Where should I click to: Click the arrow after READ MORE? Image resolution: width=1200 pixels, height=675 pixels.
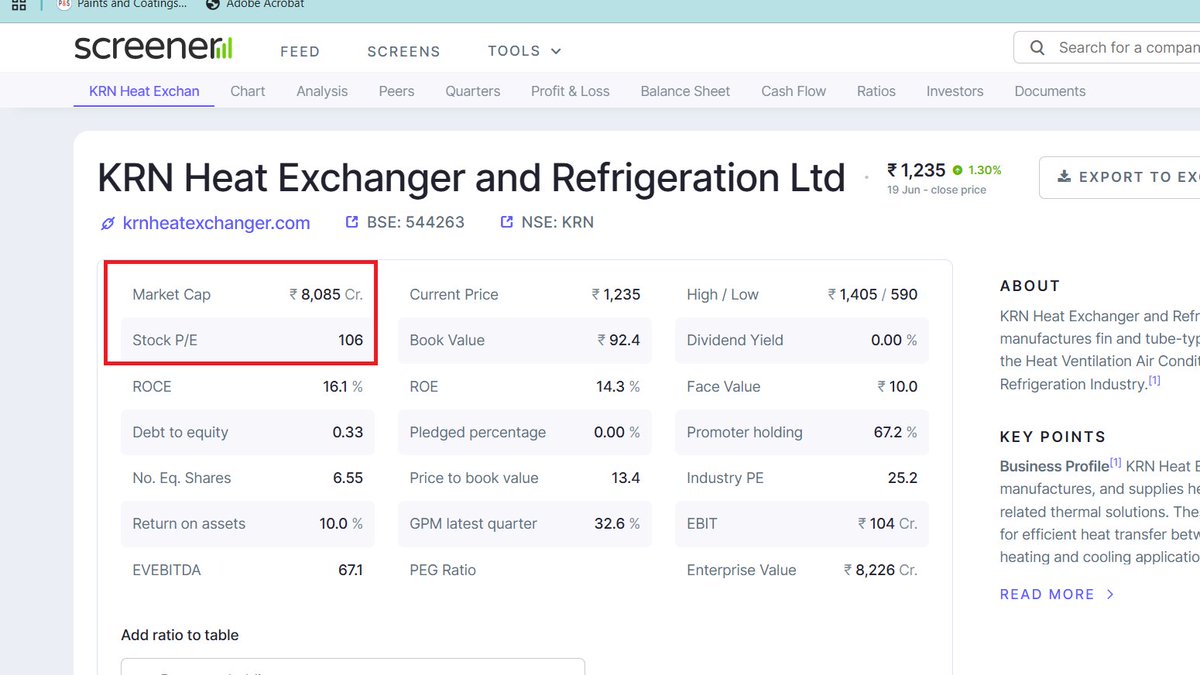click(1110, 594)
